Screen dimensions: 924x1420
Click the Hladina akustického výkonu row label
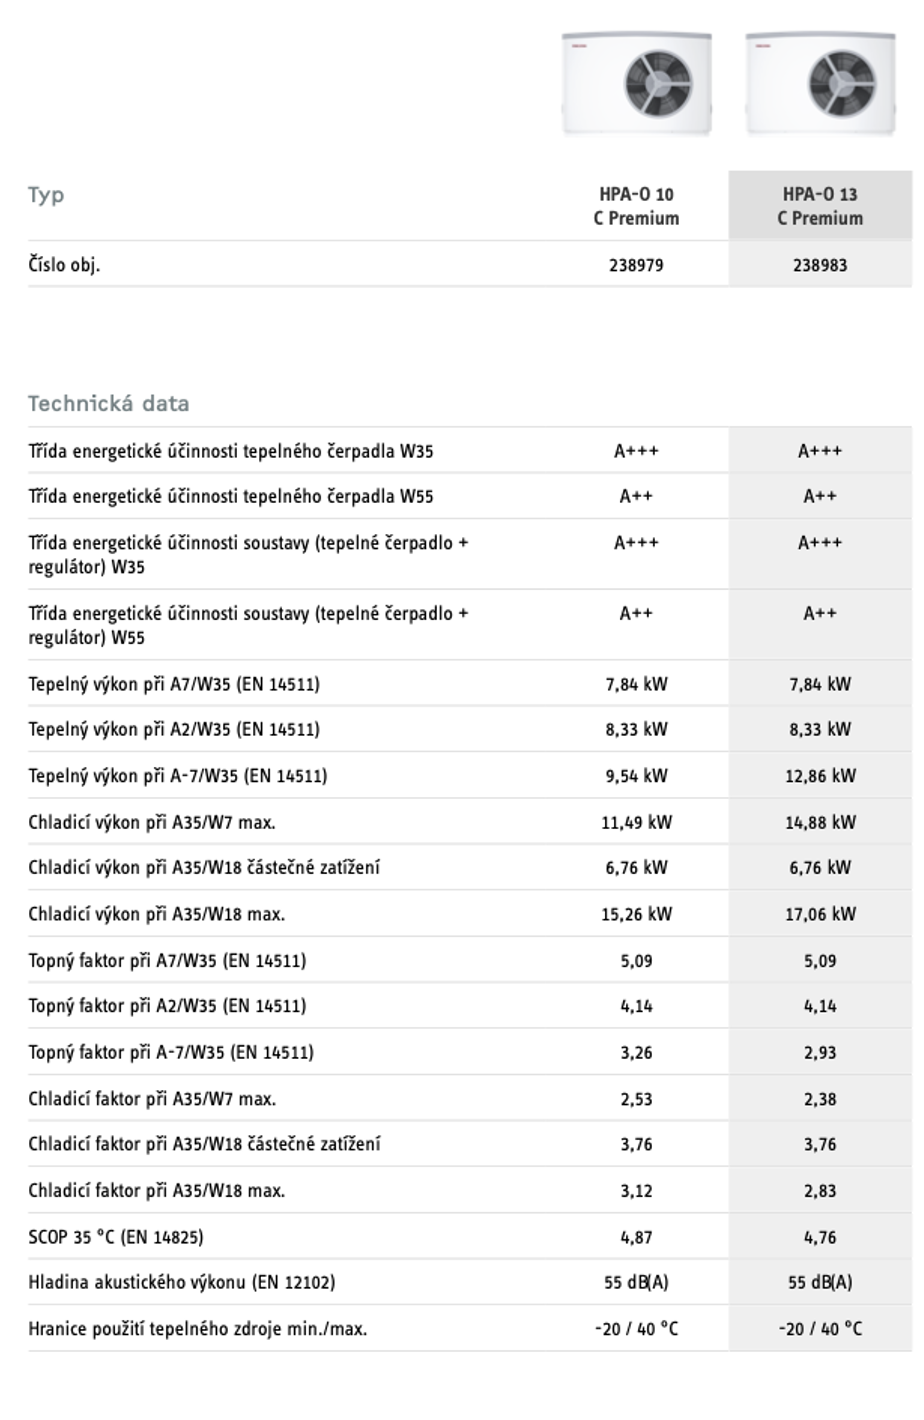click(182, 1282)
